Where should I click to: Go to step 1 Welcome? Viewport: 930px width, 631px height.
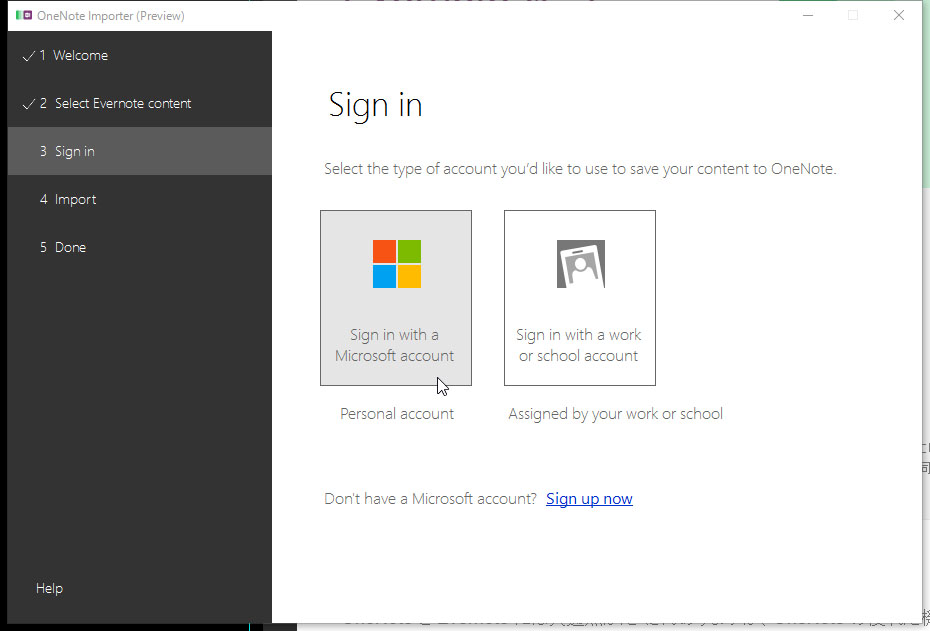click(x=140, y=55)
